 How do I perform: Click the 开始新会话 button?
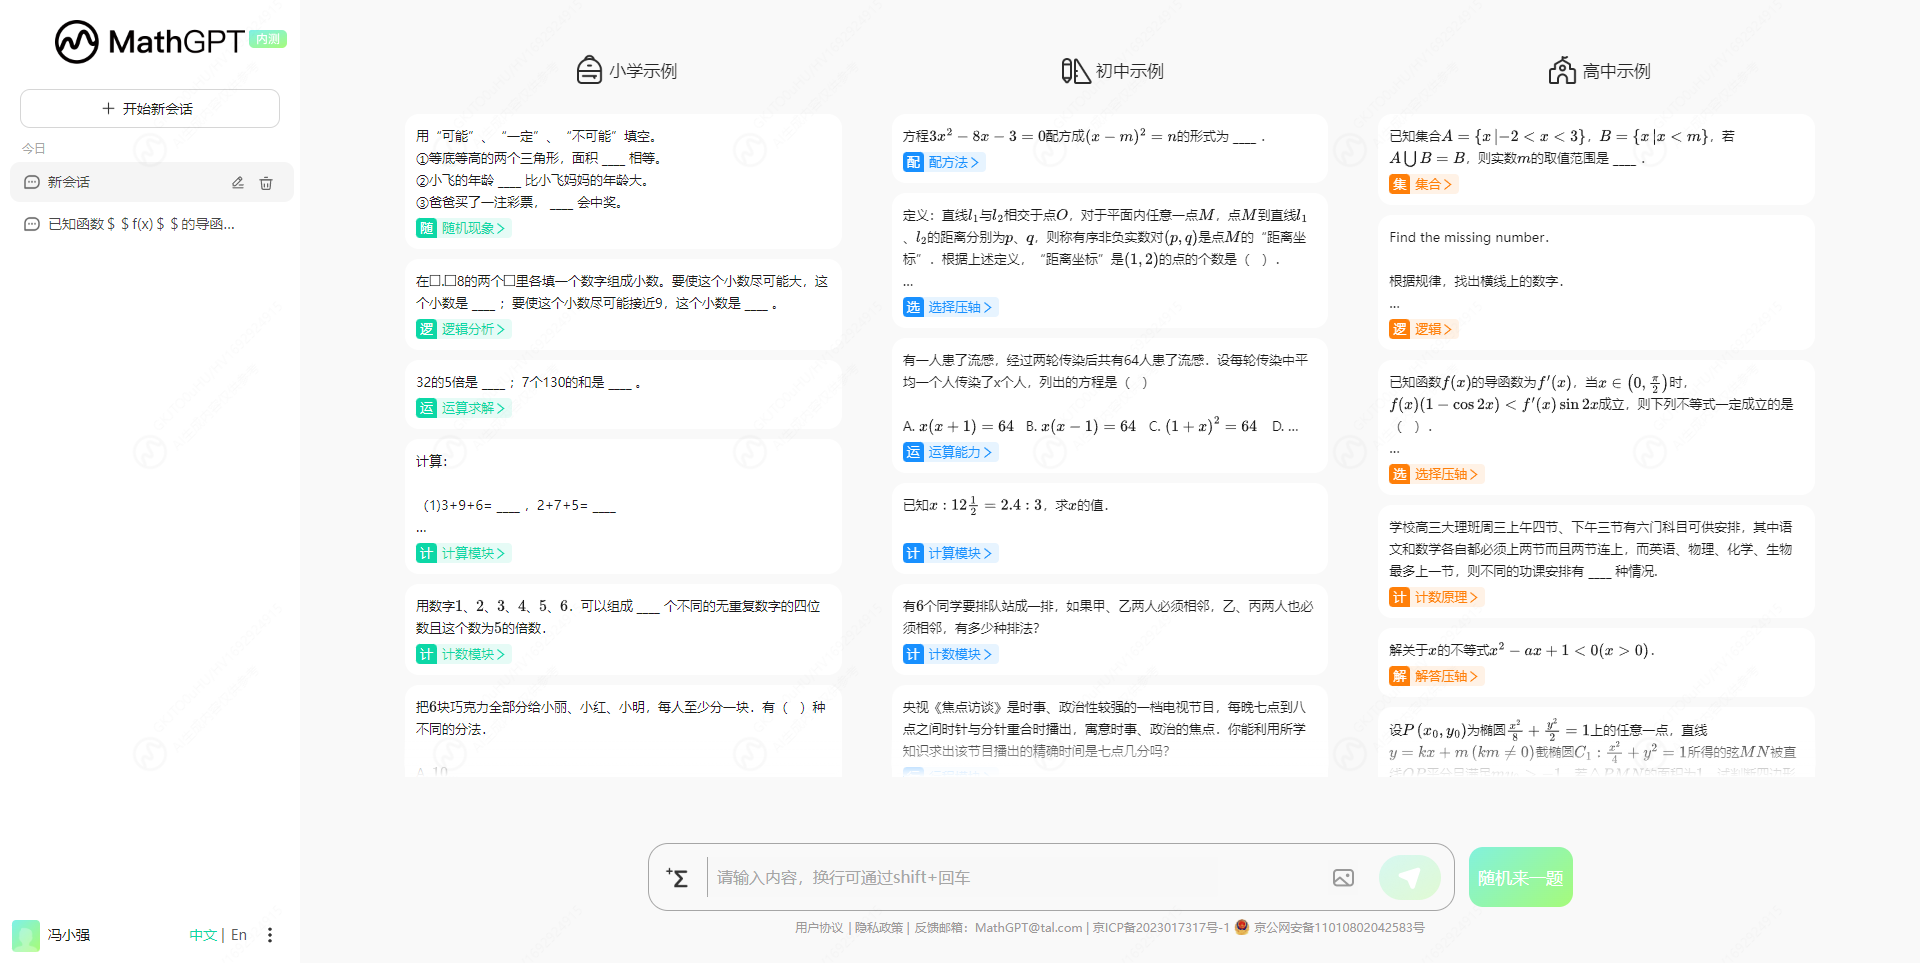click(x=150, y=108)
